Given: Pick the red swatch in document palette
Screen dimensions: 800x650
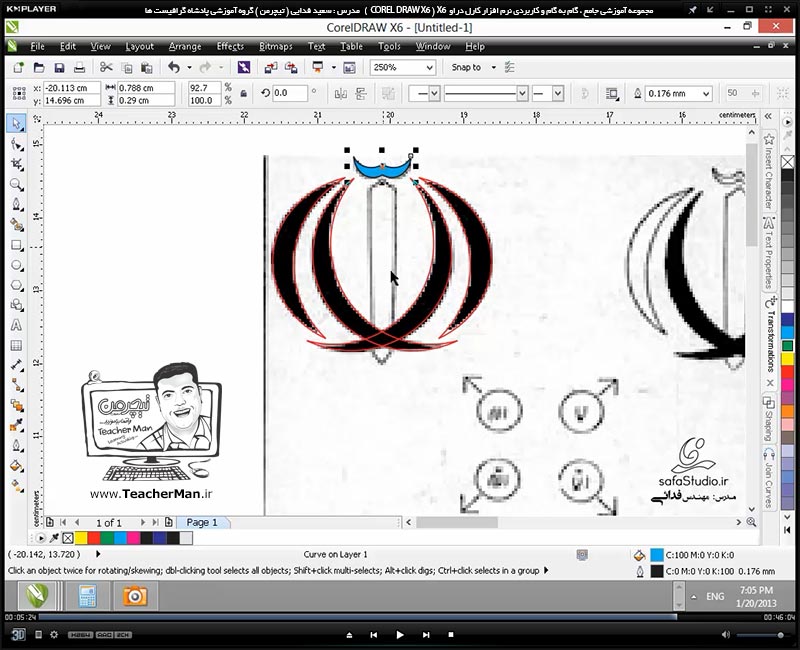Looking at the screenshot, I should (94, 538).
